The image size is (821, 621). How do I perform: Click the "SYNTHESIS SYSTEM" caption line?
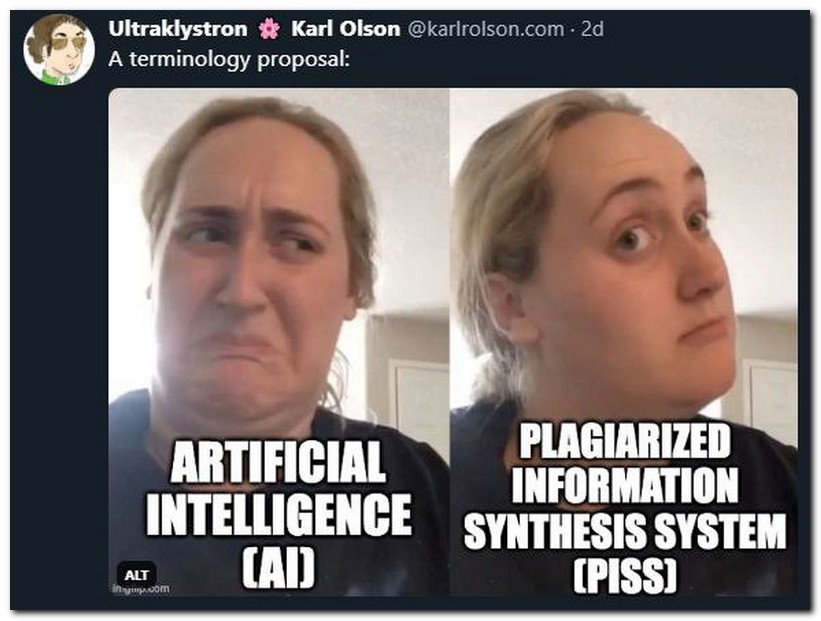(x=625, y=530)
